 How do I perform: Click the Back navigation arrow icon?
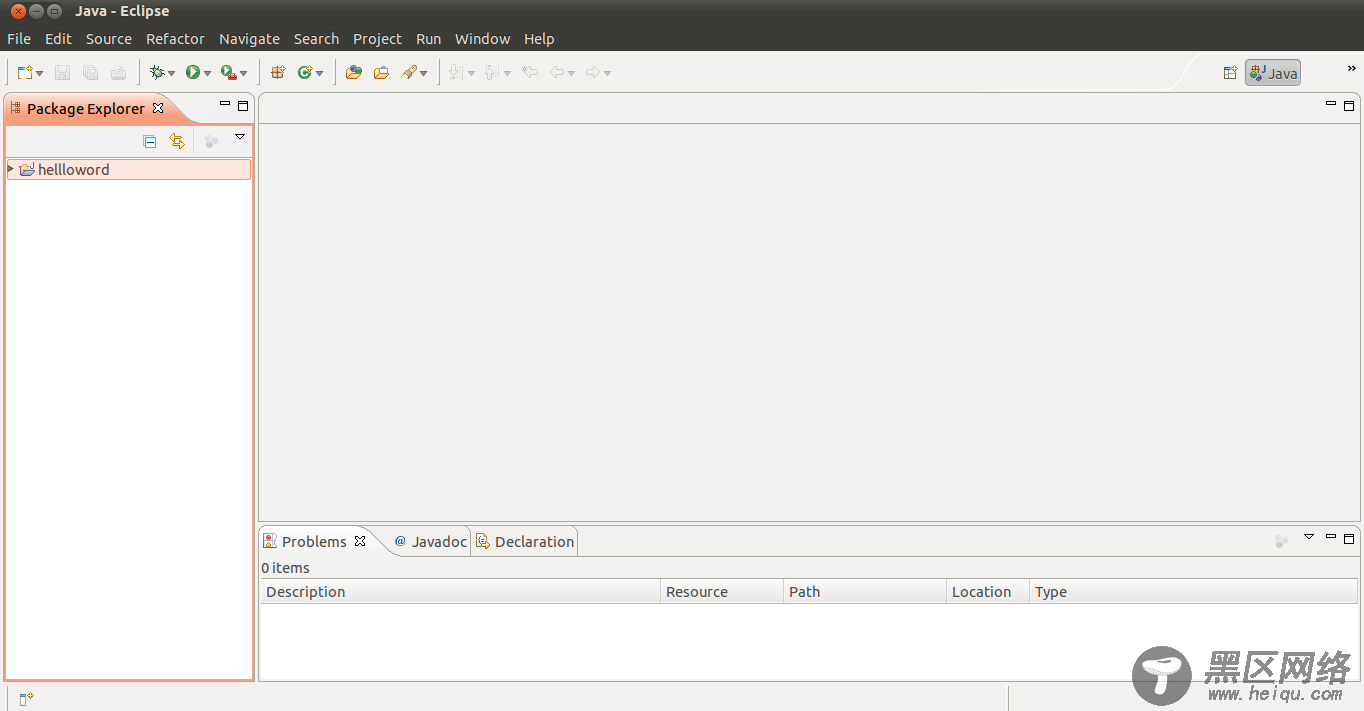click(x=557, y=72)
